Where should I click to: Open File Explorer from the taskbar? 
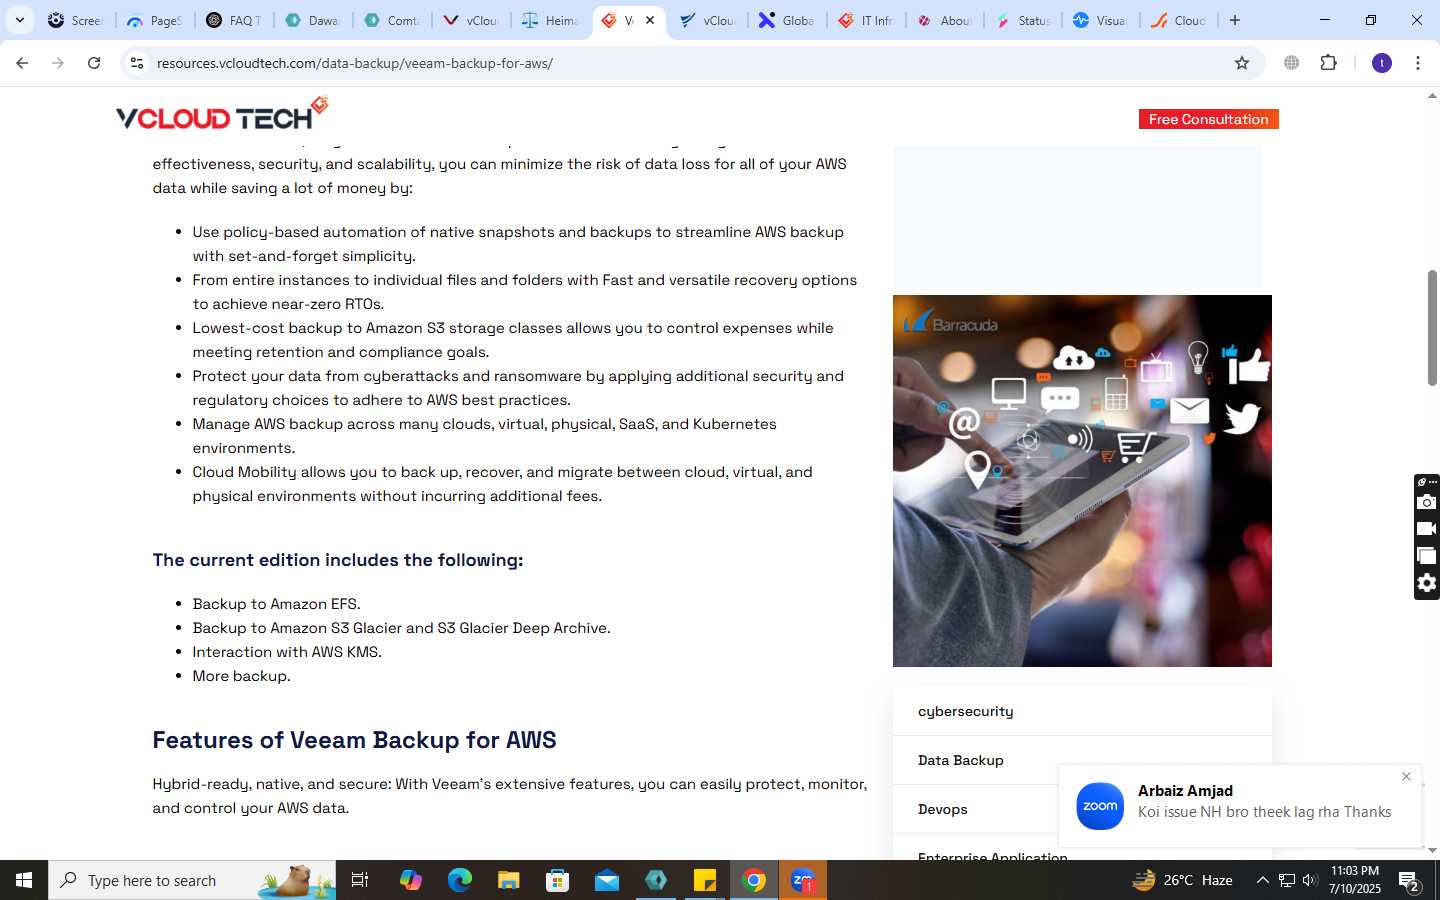[509, 880]
